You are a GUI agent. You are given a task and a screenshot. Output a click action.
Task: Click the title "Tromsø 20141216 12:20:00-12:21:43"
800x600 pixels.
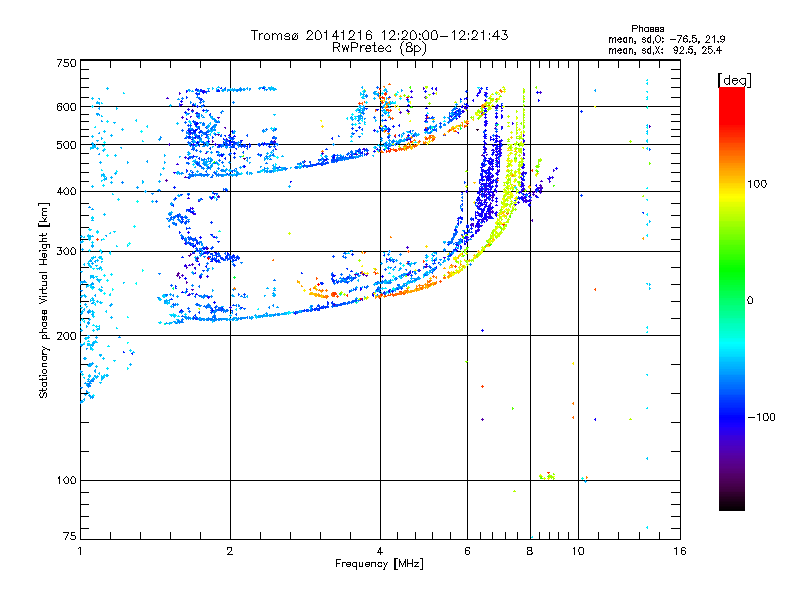[379, 35]
